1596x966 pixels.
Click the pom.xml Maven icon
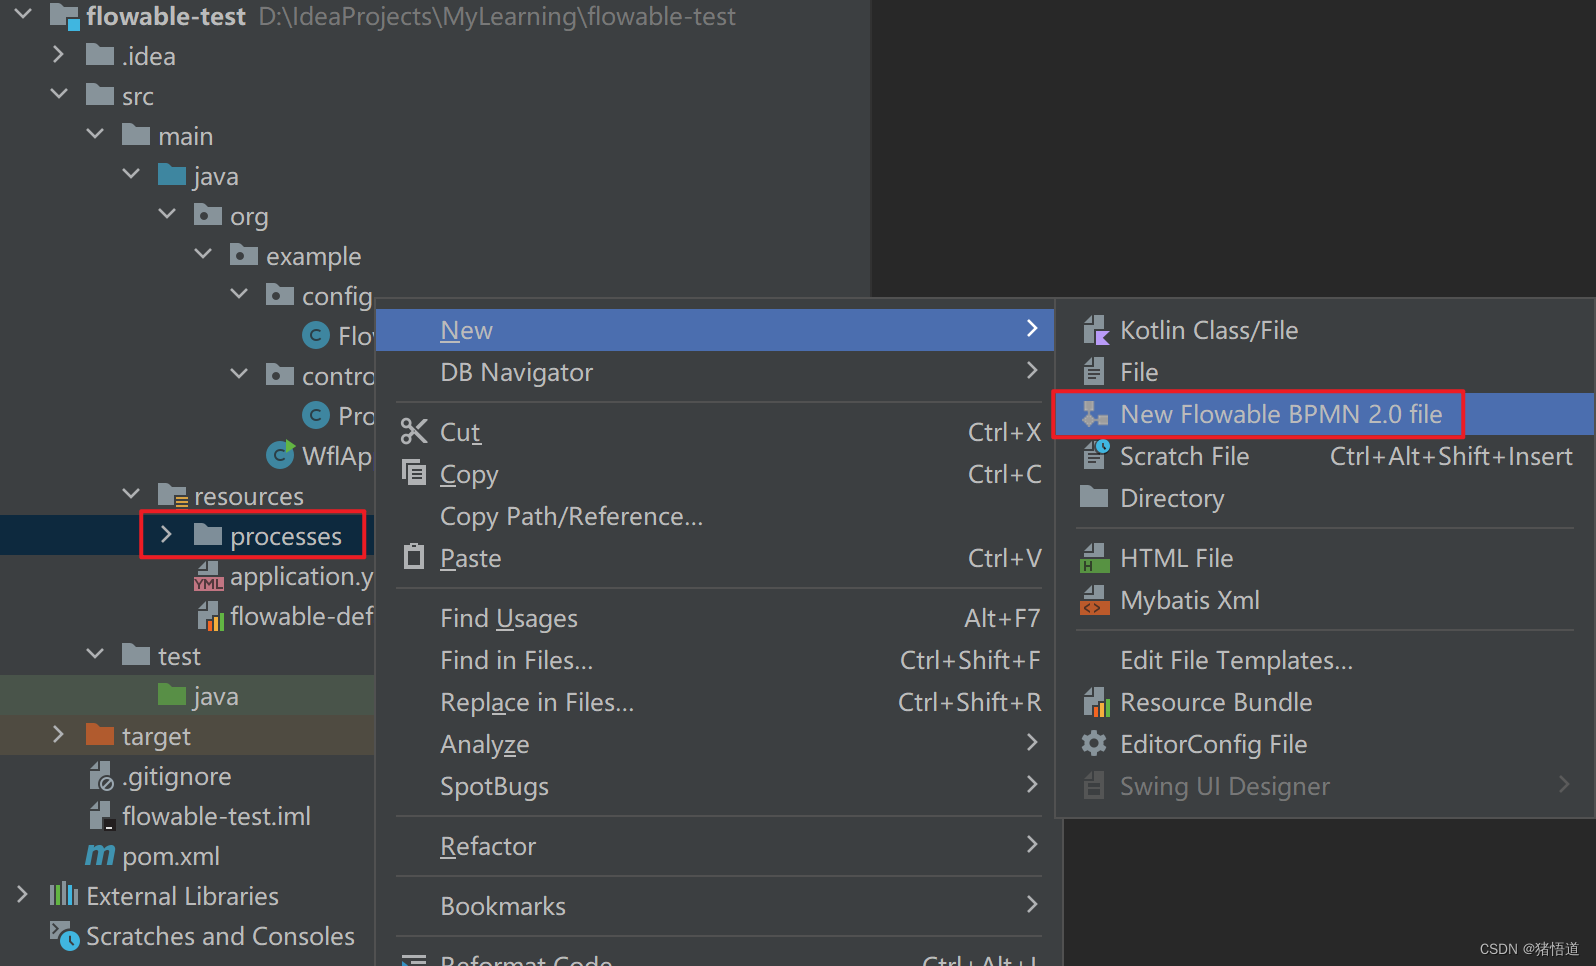pos(100,856)
